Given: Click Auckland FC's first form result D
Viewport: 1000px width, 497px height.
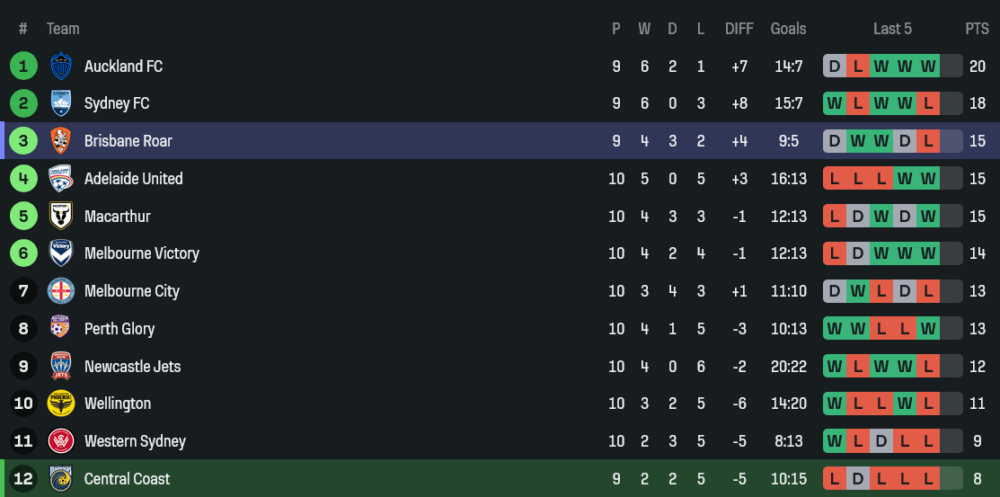Looking at the screenshot, I should click(x=835, y=66).
